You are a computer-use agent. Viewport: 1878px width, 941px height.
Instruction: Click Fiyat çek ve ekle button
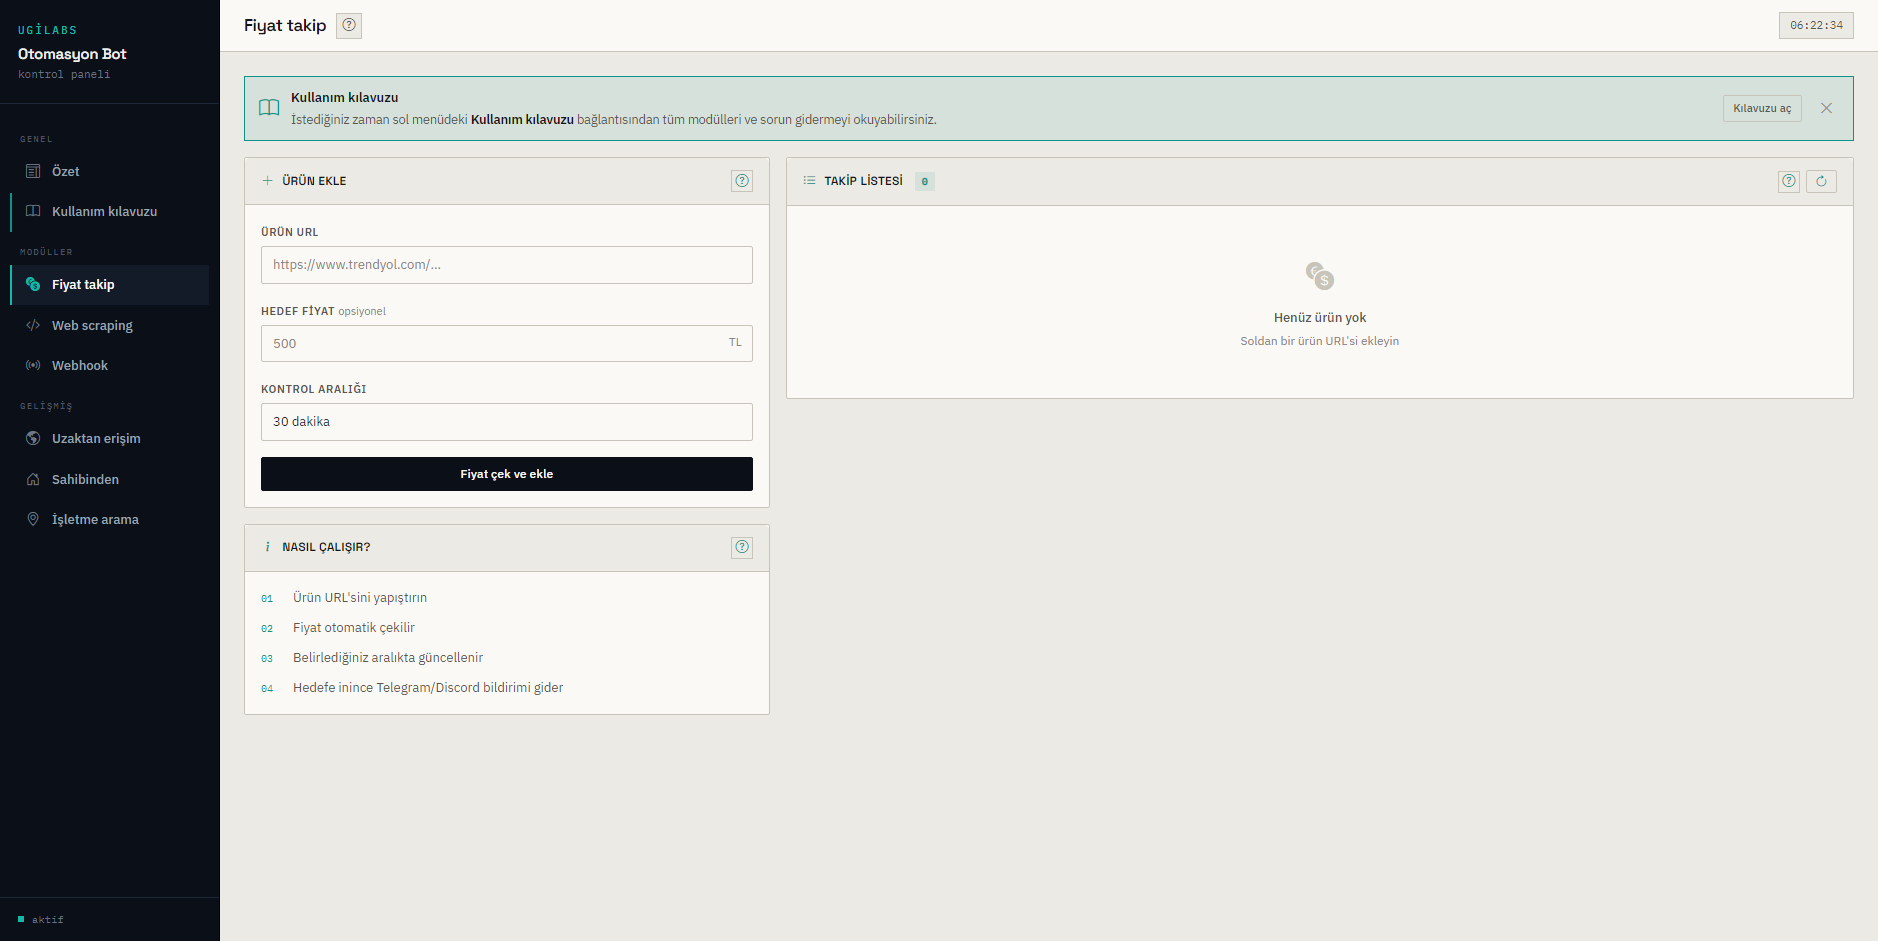[x=507, y=474]
